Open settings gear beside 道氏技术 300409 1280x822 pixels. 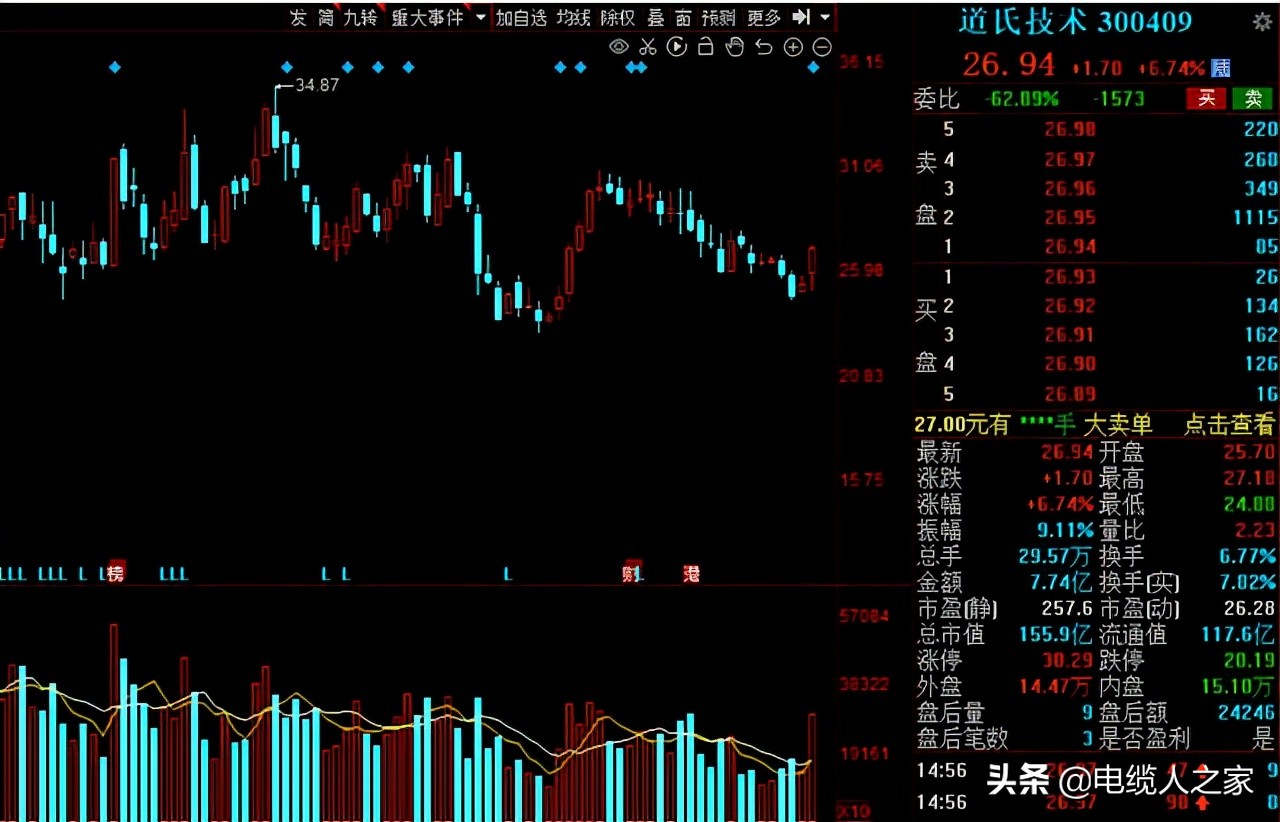[1262, 21]
